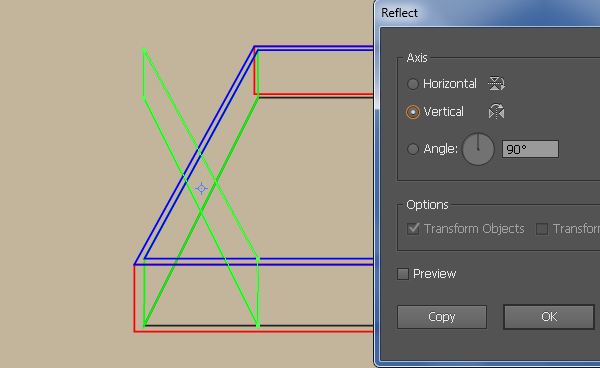The width and height of the screenshot is (600, 368).
Task: Click the red bottom-left corner of the artwork
Action: (x=135, y=331)
